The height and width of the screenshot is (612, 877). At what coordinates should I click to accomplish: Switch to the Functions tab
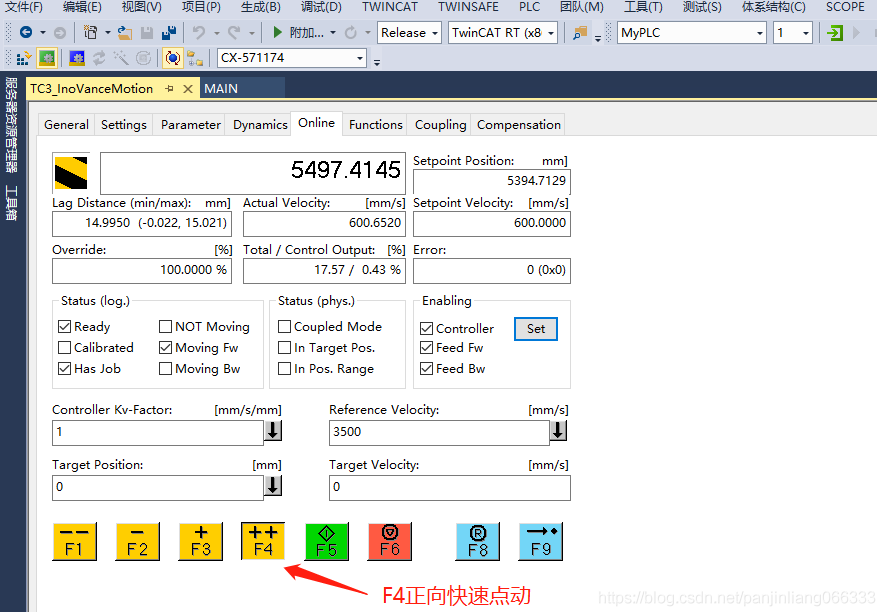[x=376, y=125]
